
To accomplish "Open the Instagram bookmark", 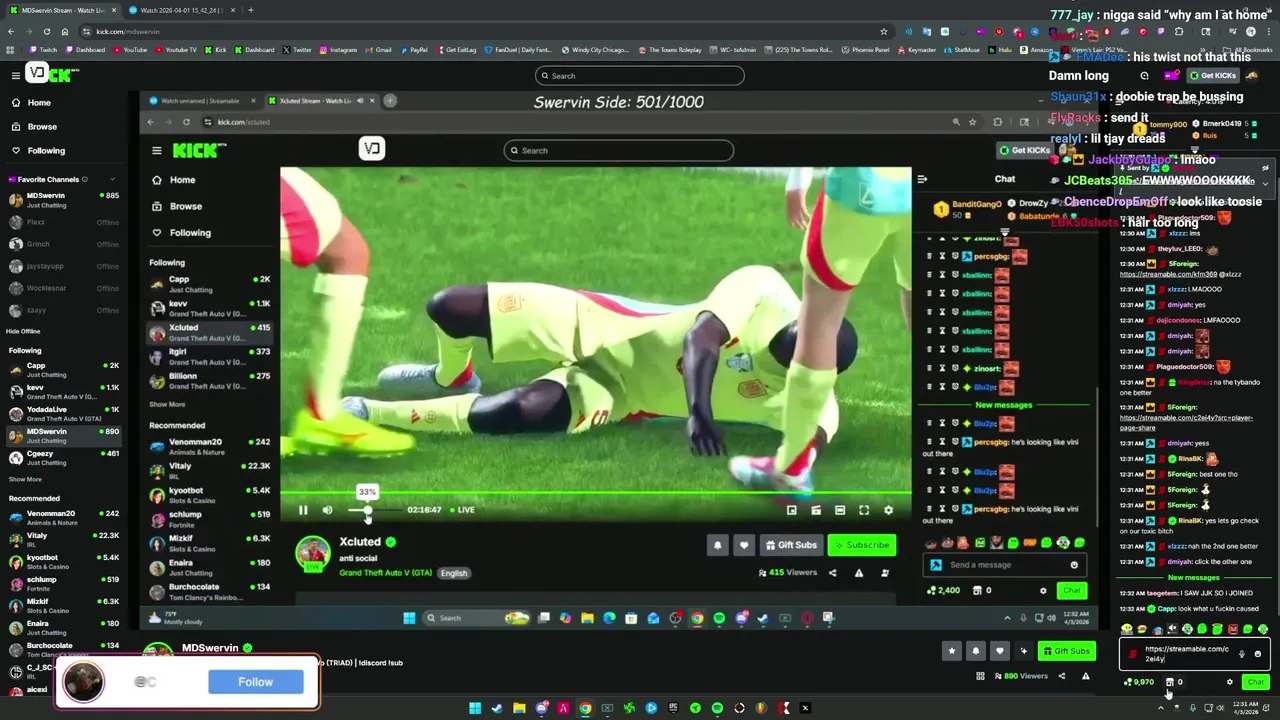I will [338, 50].
